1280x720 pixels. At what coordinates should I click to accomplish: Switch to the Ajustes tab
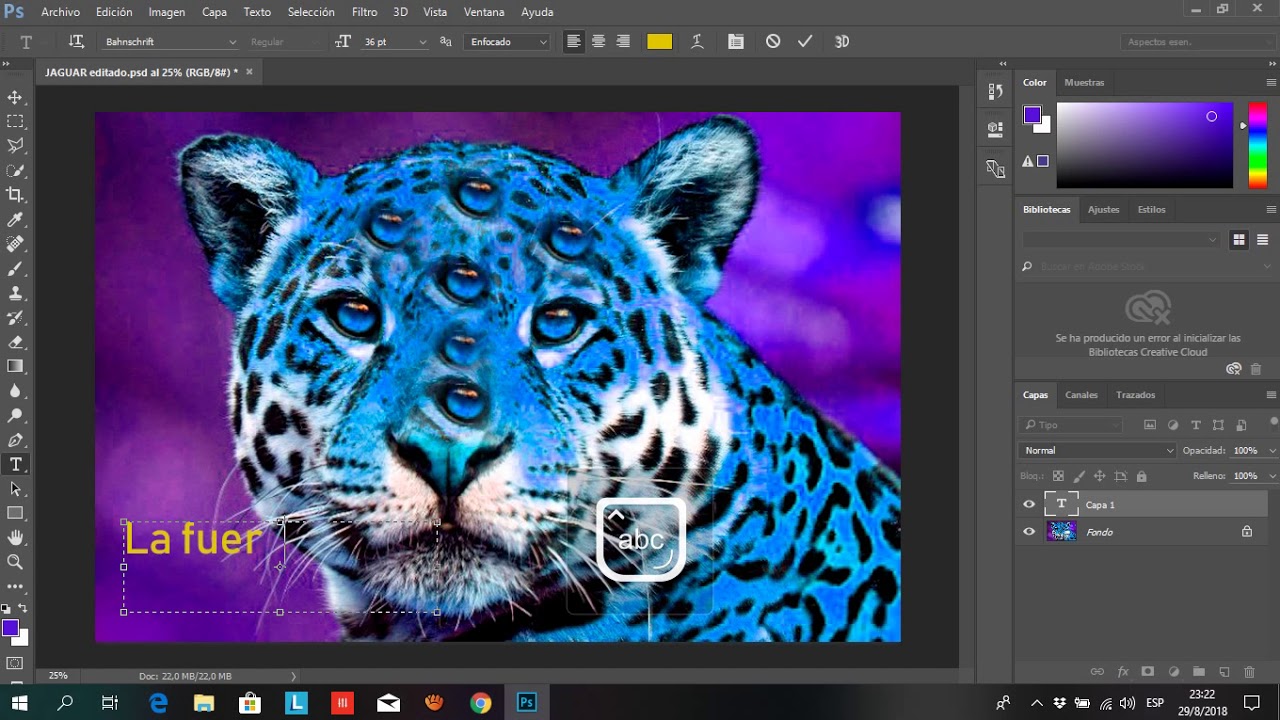tap(1103, 210)
